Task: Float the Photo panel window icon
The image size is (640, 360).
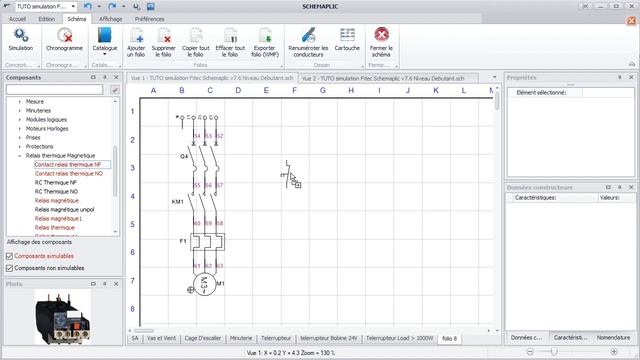Action: [93, 284]
